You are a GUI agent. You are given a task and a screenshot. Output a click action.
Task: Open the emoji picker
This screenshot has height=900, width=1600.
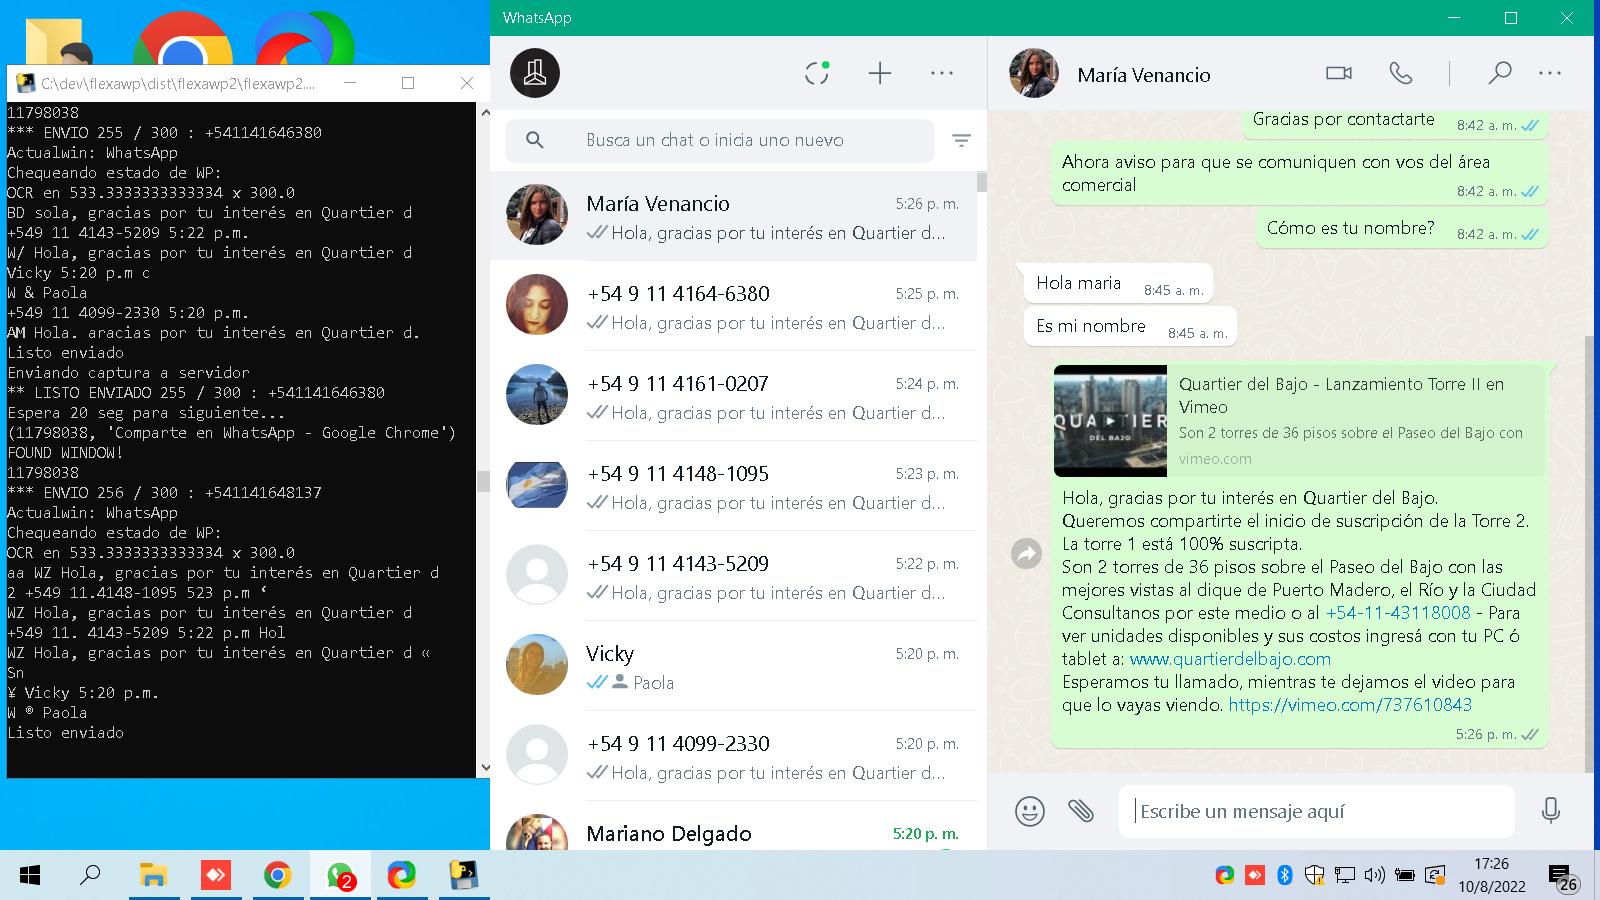[x=1030, y=810]
